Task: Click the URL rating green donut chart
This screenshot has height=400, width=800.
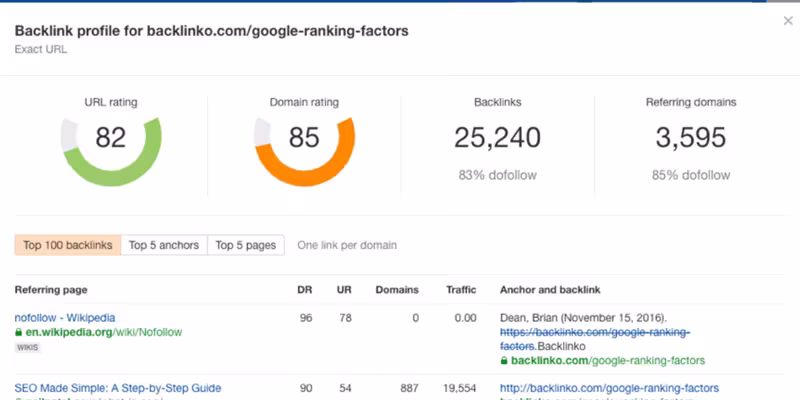Action: [x=111, y=151]
